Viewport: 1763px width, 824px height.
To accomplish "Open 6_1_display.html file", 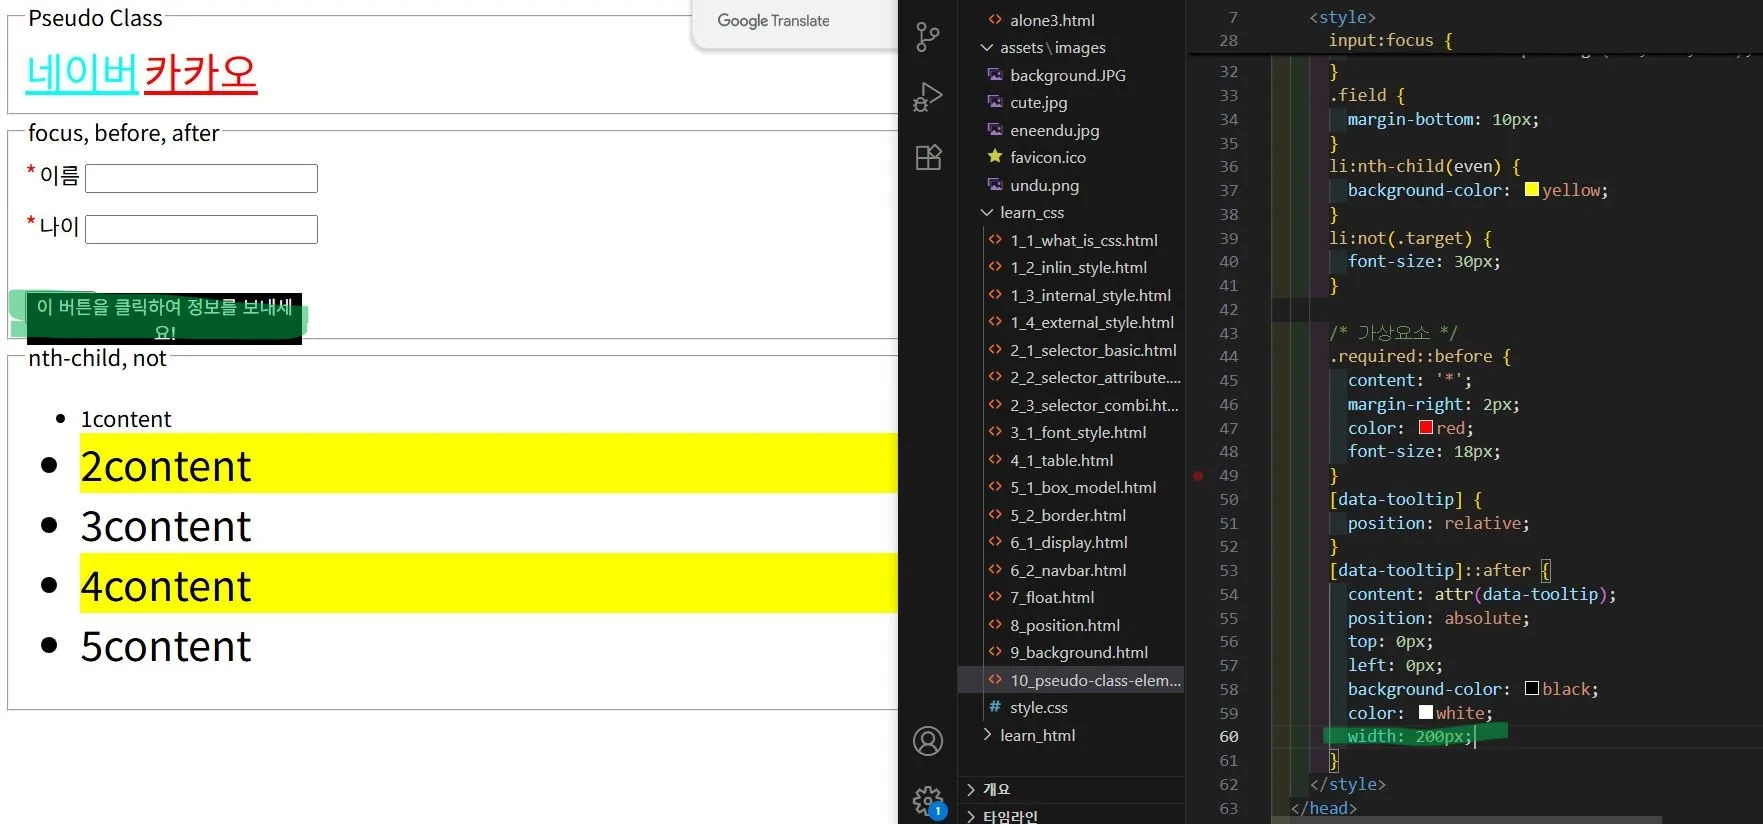I will [1069, 542].
